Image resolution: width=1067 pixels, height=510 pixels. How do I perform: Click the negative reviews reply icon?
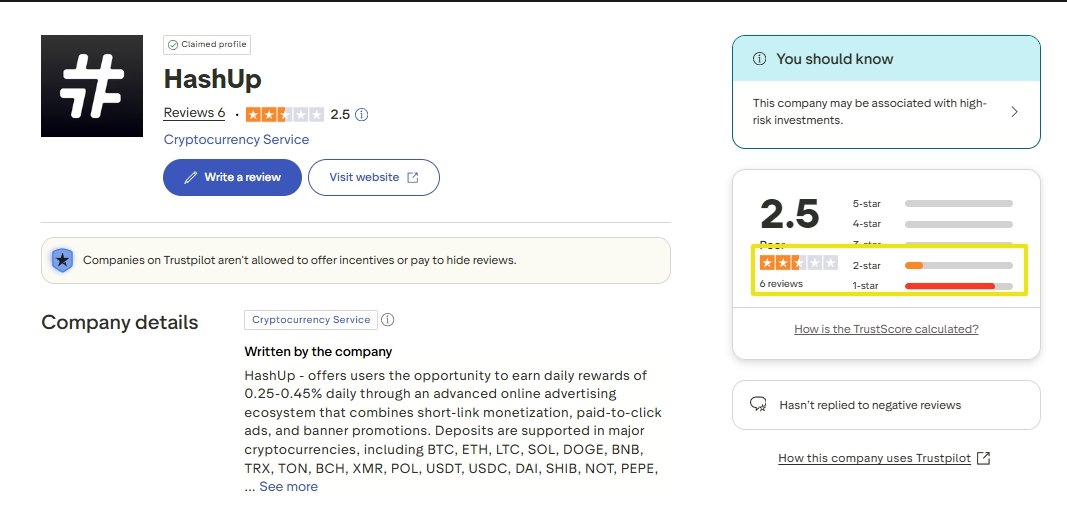point(759,405)
